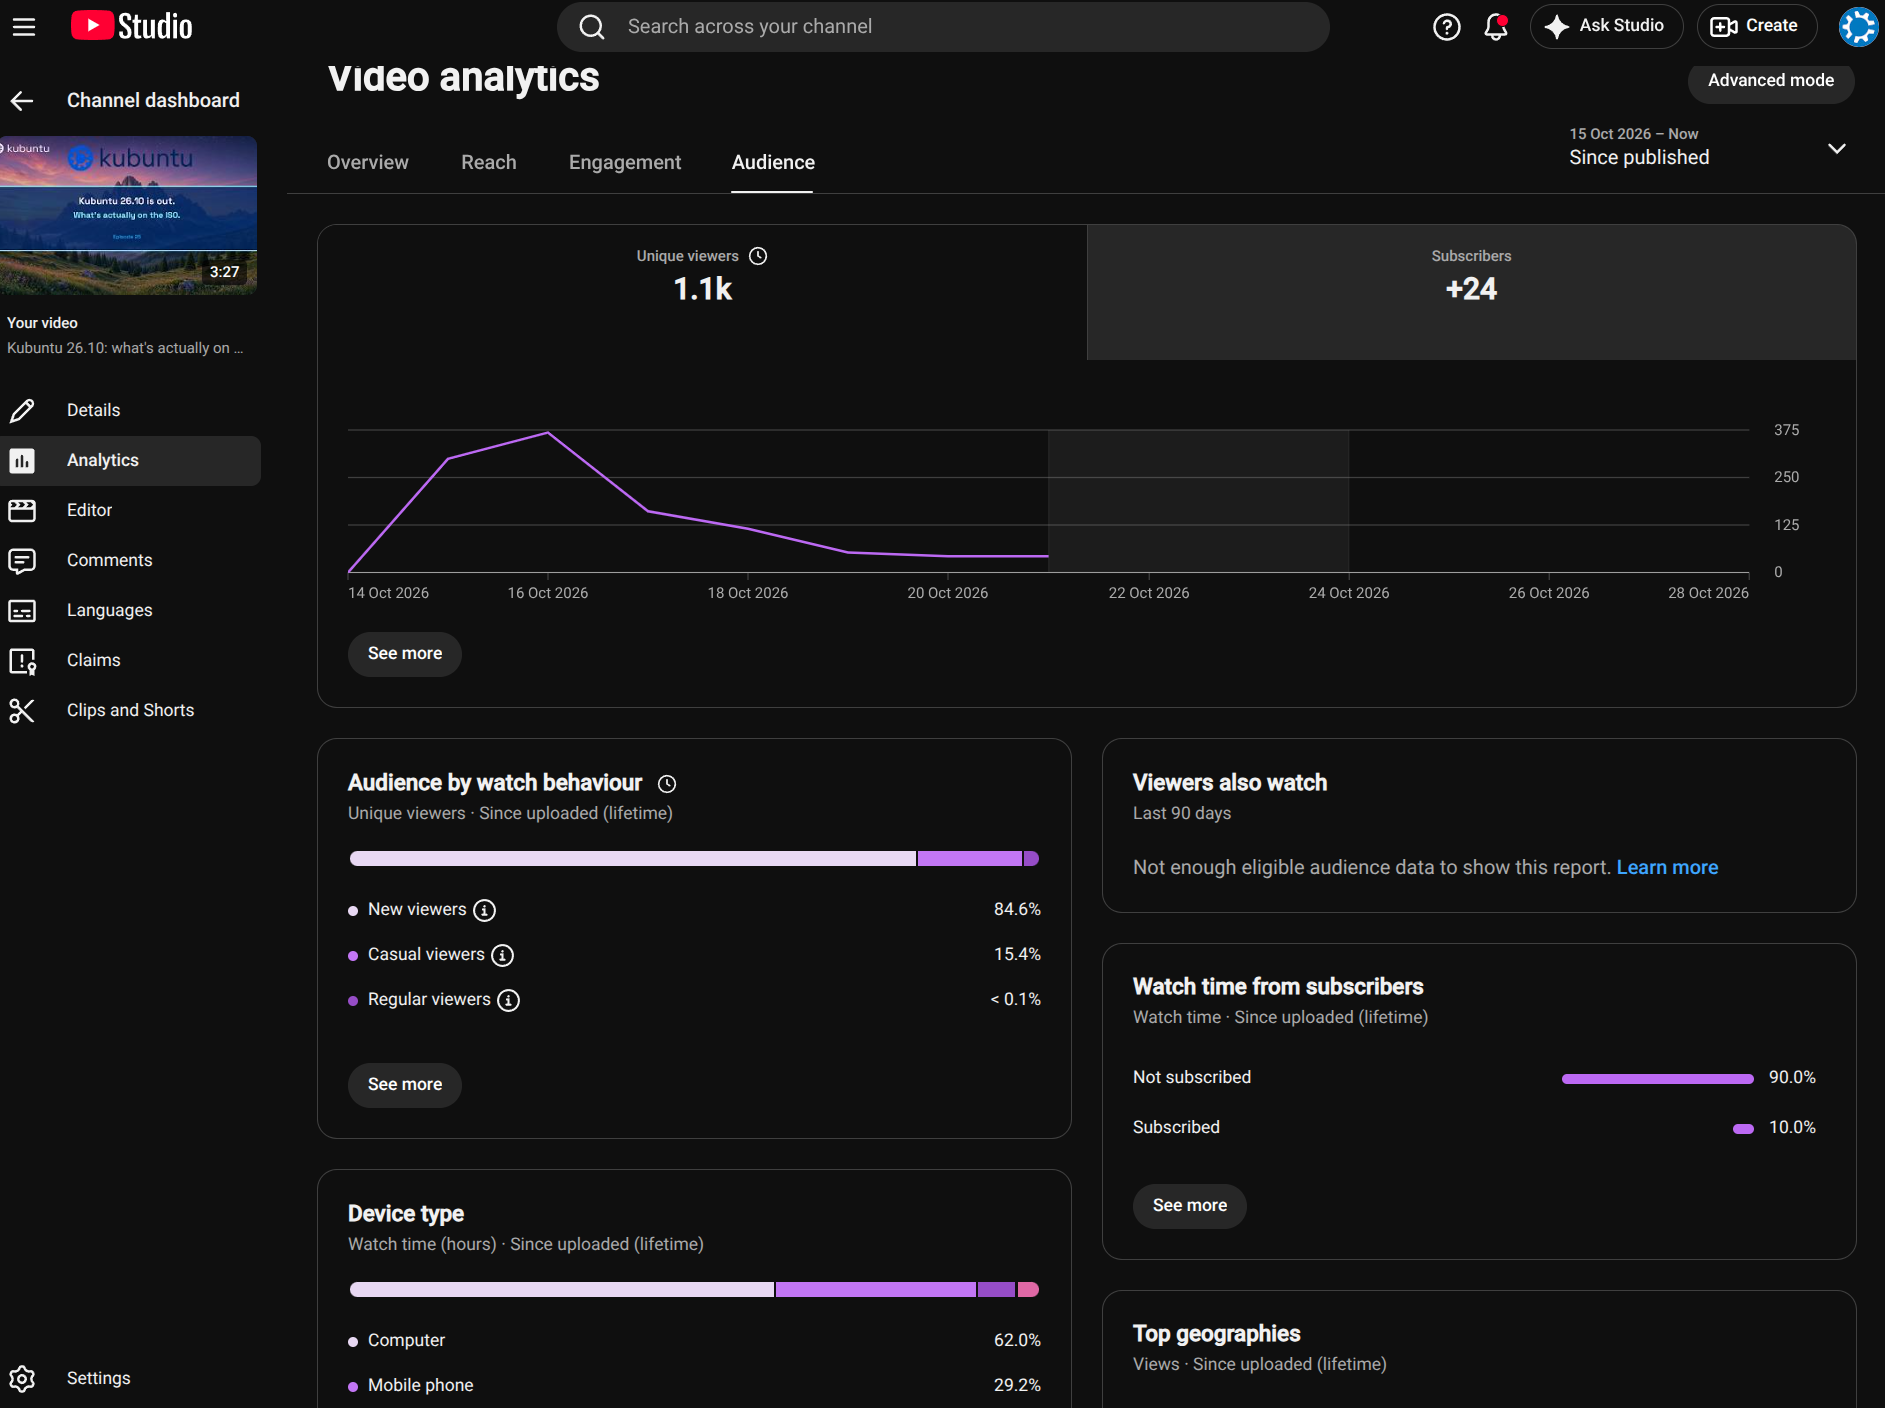Click the search magnifier icon
The width and height of the screenshot is (1885, 1408).
point(592,27)
